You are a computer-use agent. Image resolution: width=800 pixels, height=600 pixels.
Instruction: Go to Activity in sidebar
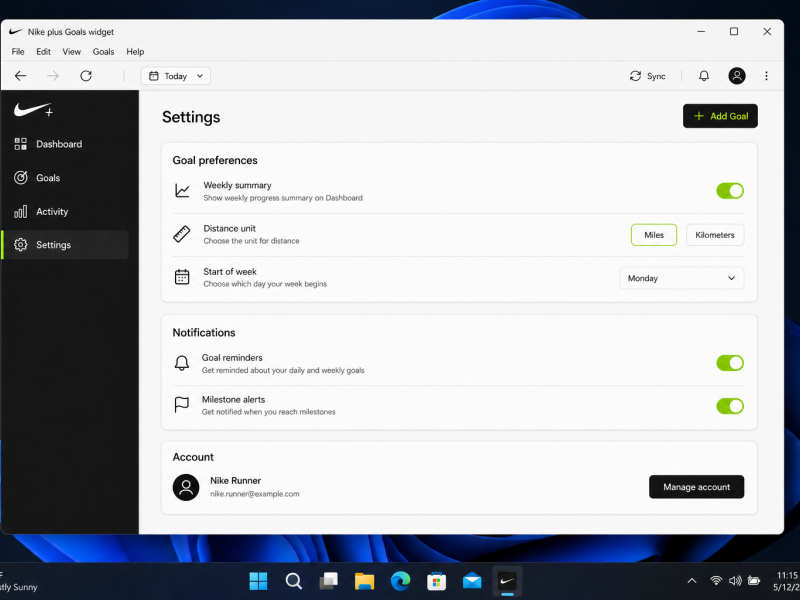point(66,211)
